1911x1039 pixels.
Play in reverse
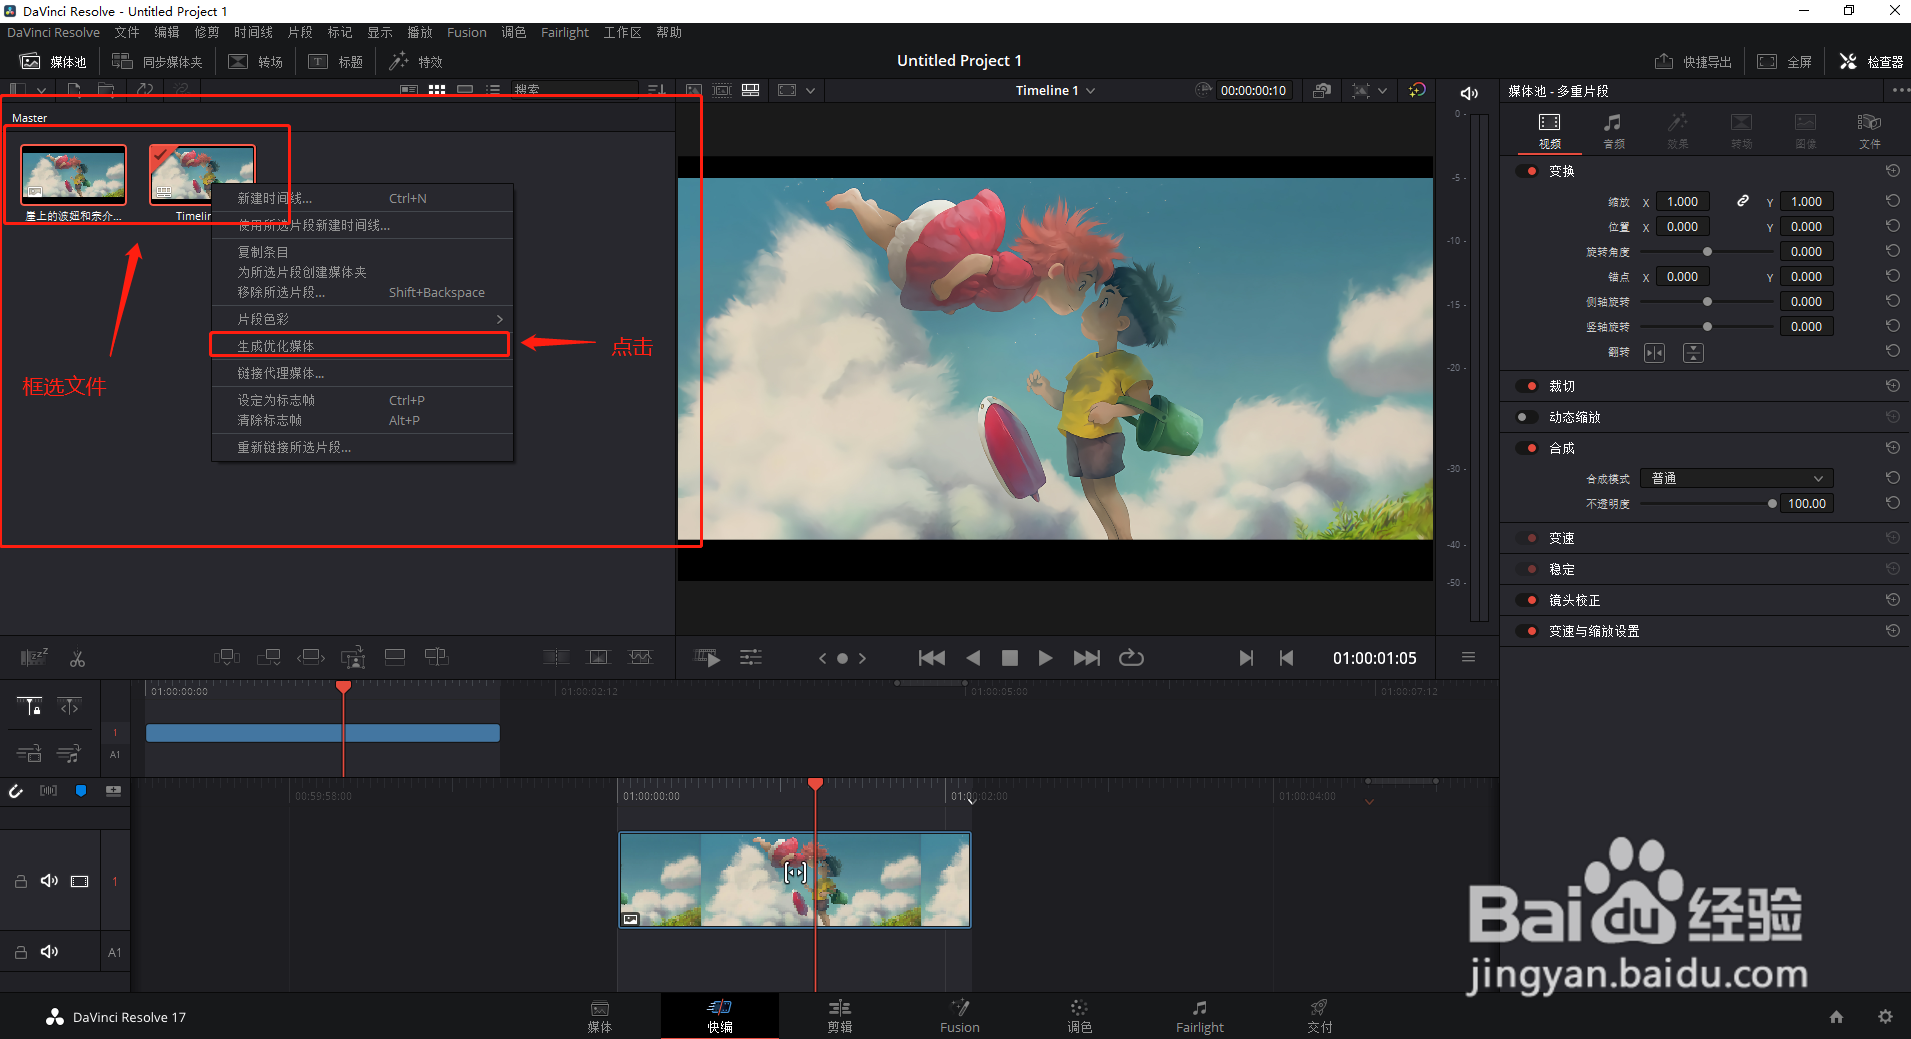[973, 658]
